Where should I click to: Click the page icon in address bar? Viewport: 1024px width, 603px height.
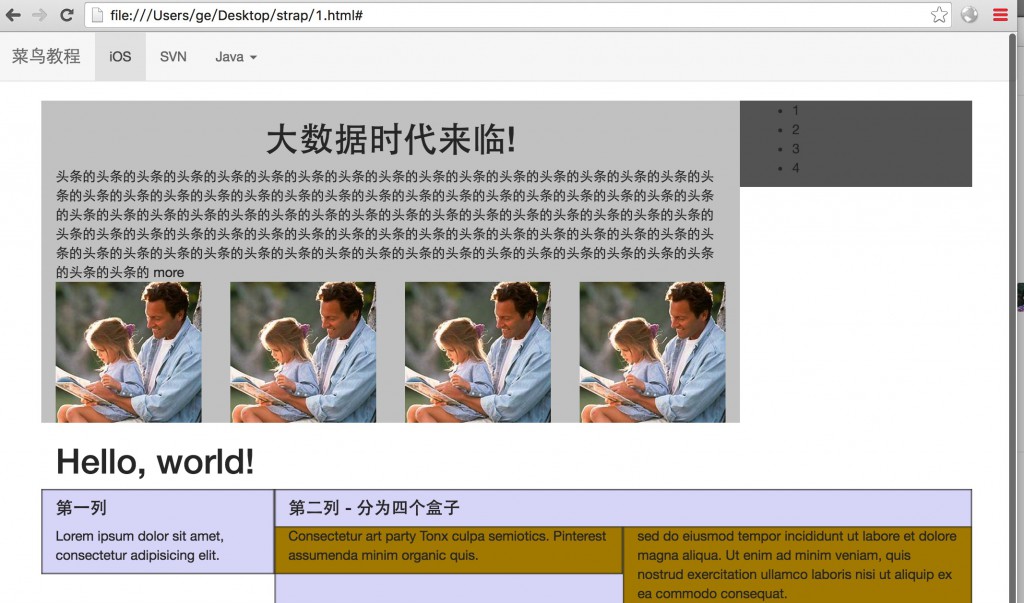point(98,15)
